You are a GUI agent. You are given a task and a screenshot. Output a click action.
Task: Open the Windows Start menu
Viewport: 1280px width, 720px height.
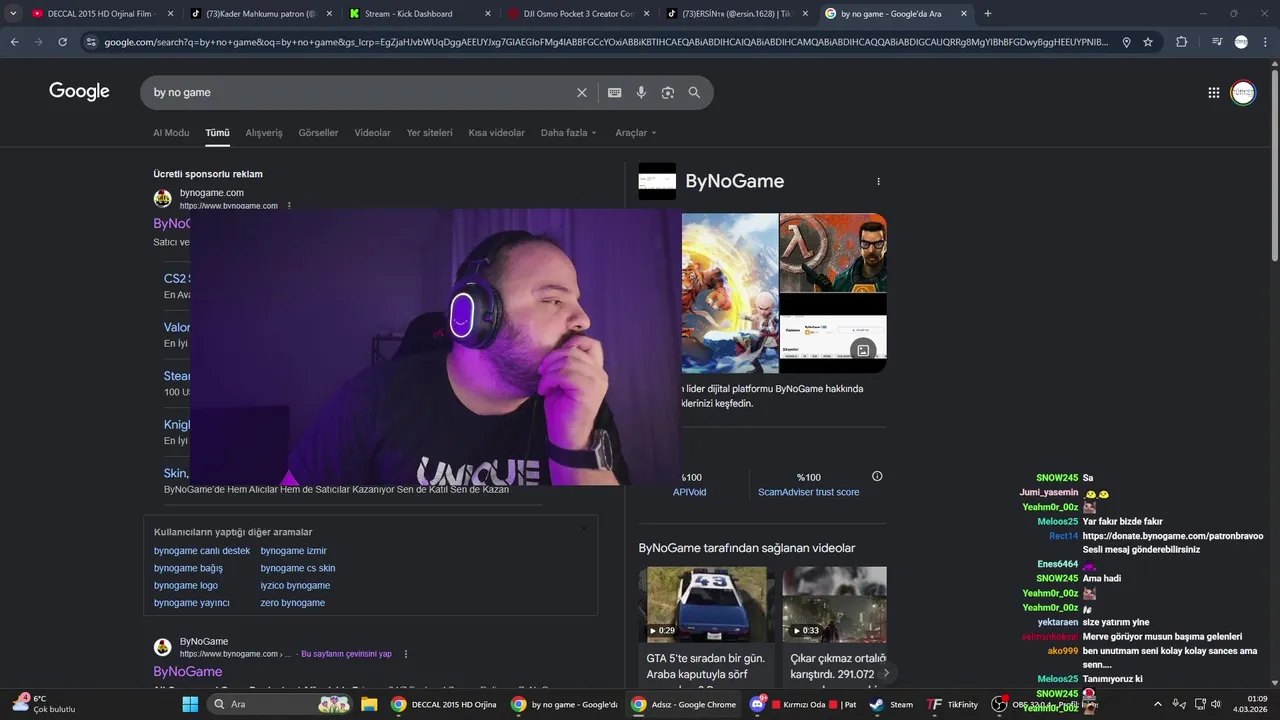pyautogui.click(x=190, y=704)
